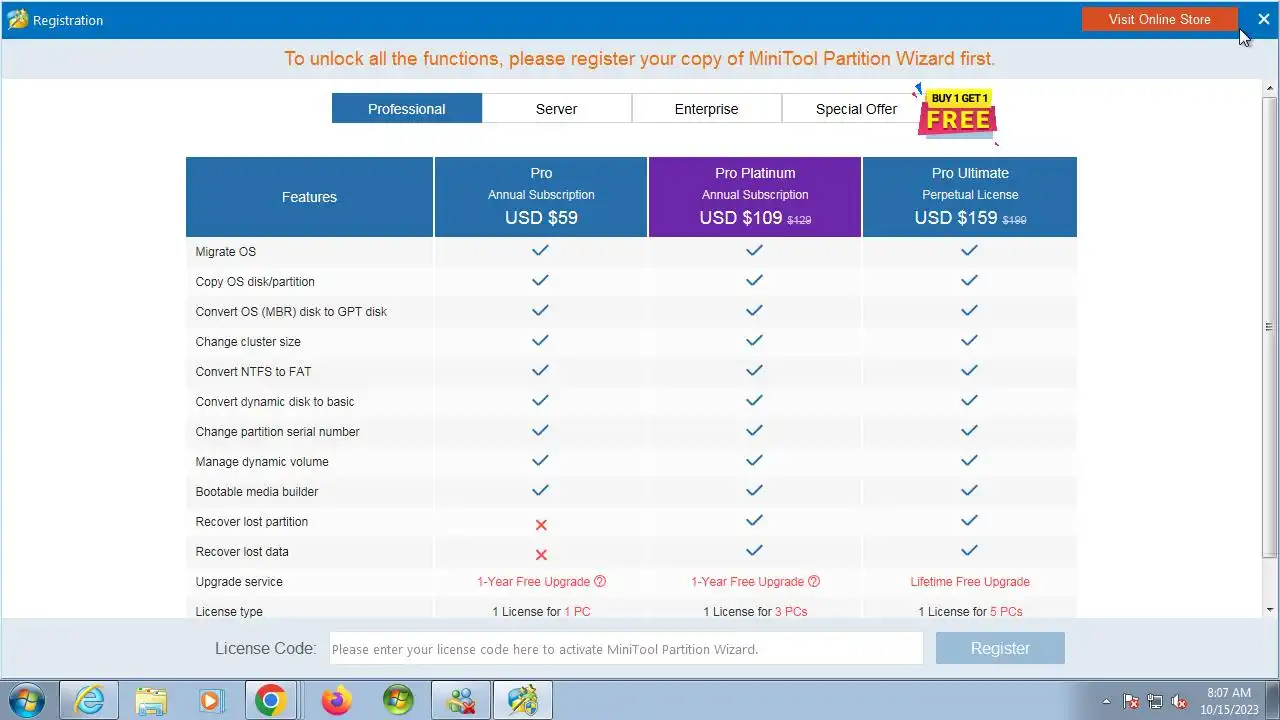Click red X for Recover lost data in Pro
1280x720 pixels.
(x=541, y=554)
